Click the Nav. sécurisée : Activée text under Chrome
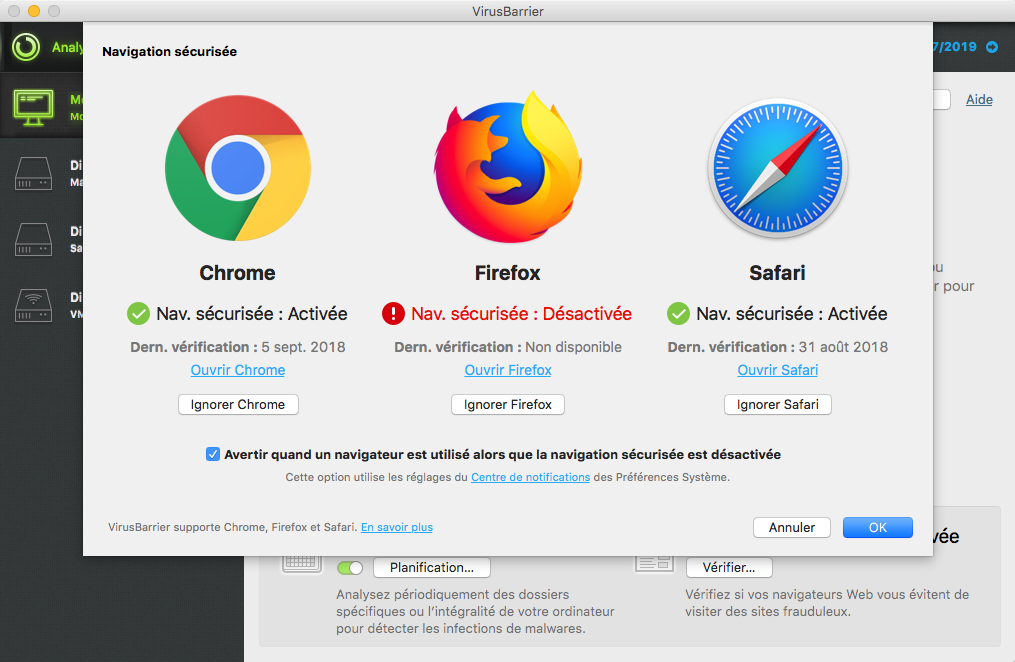This screenshot has height=662, width=1015. (x=252, y=314)
